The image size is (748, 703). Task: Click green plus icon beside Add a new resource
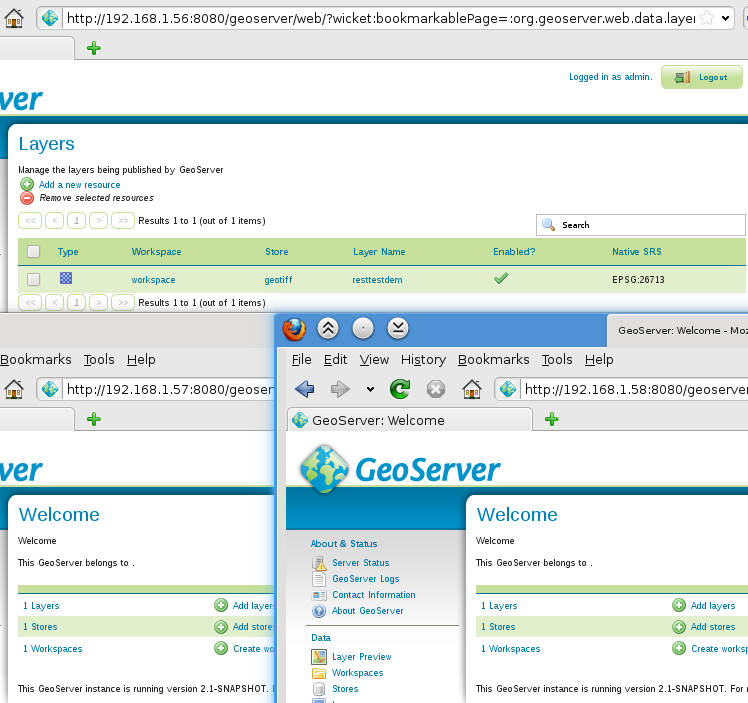point(27,184)
